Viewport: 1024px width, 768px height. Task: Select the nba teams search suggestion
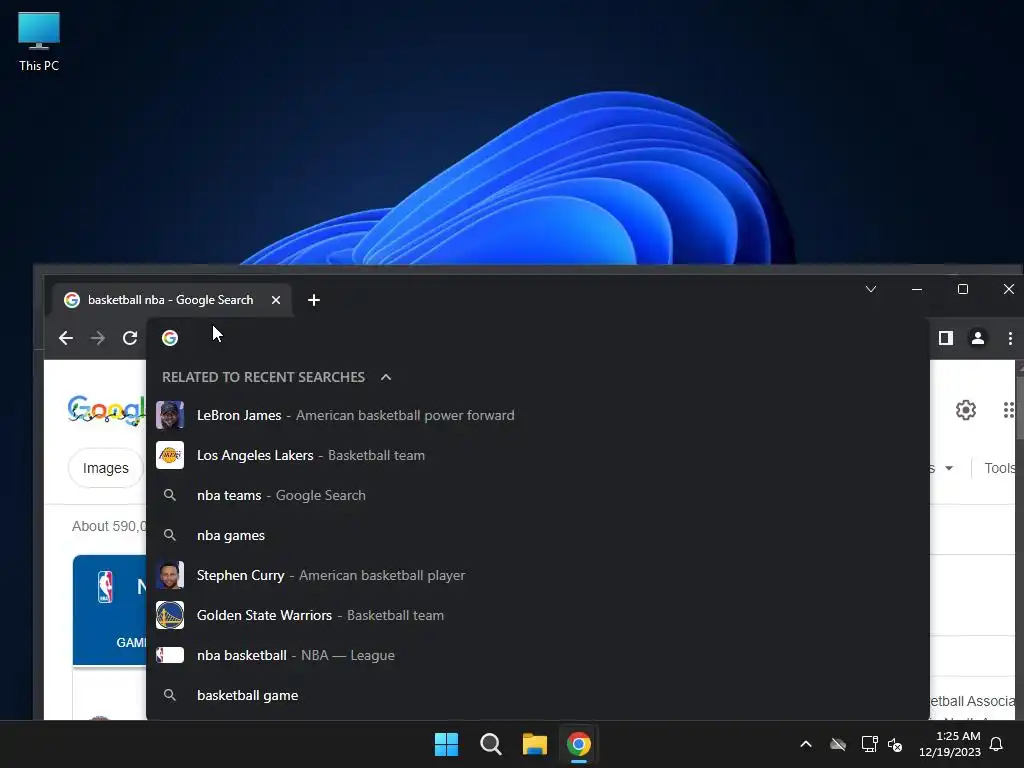537,495
